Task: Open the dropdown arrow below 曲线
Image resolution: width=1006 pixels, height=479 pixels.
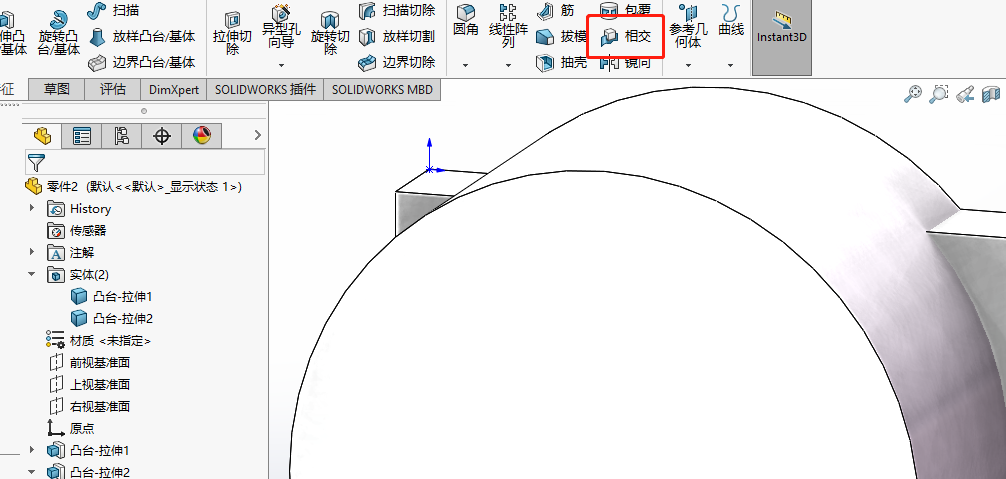Action: click(731, 65)
